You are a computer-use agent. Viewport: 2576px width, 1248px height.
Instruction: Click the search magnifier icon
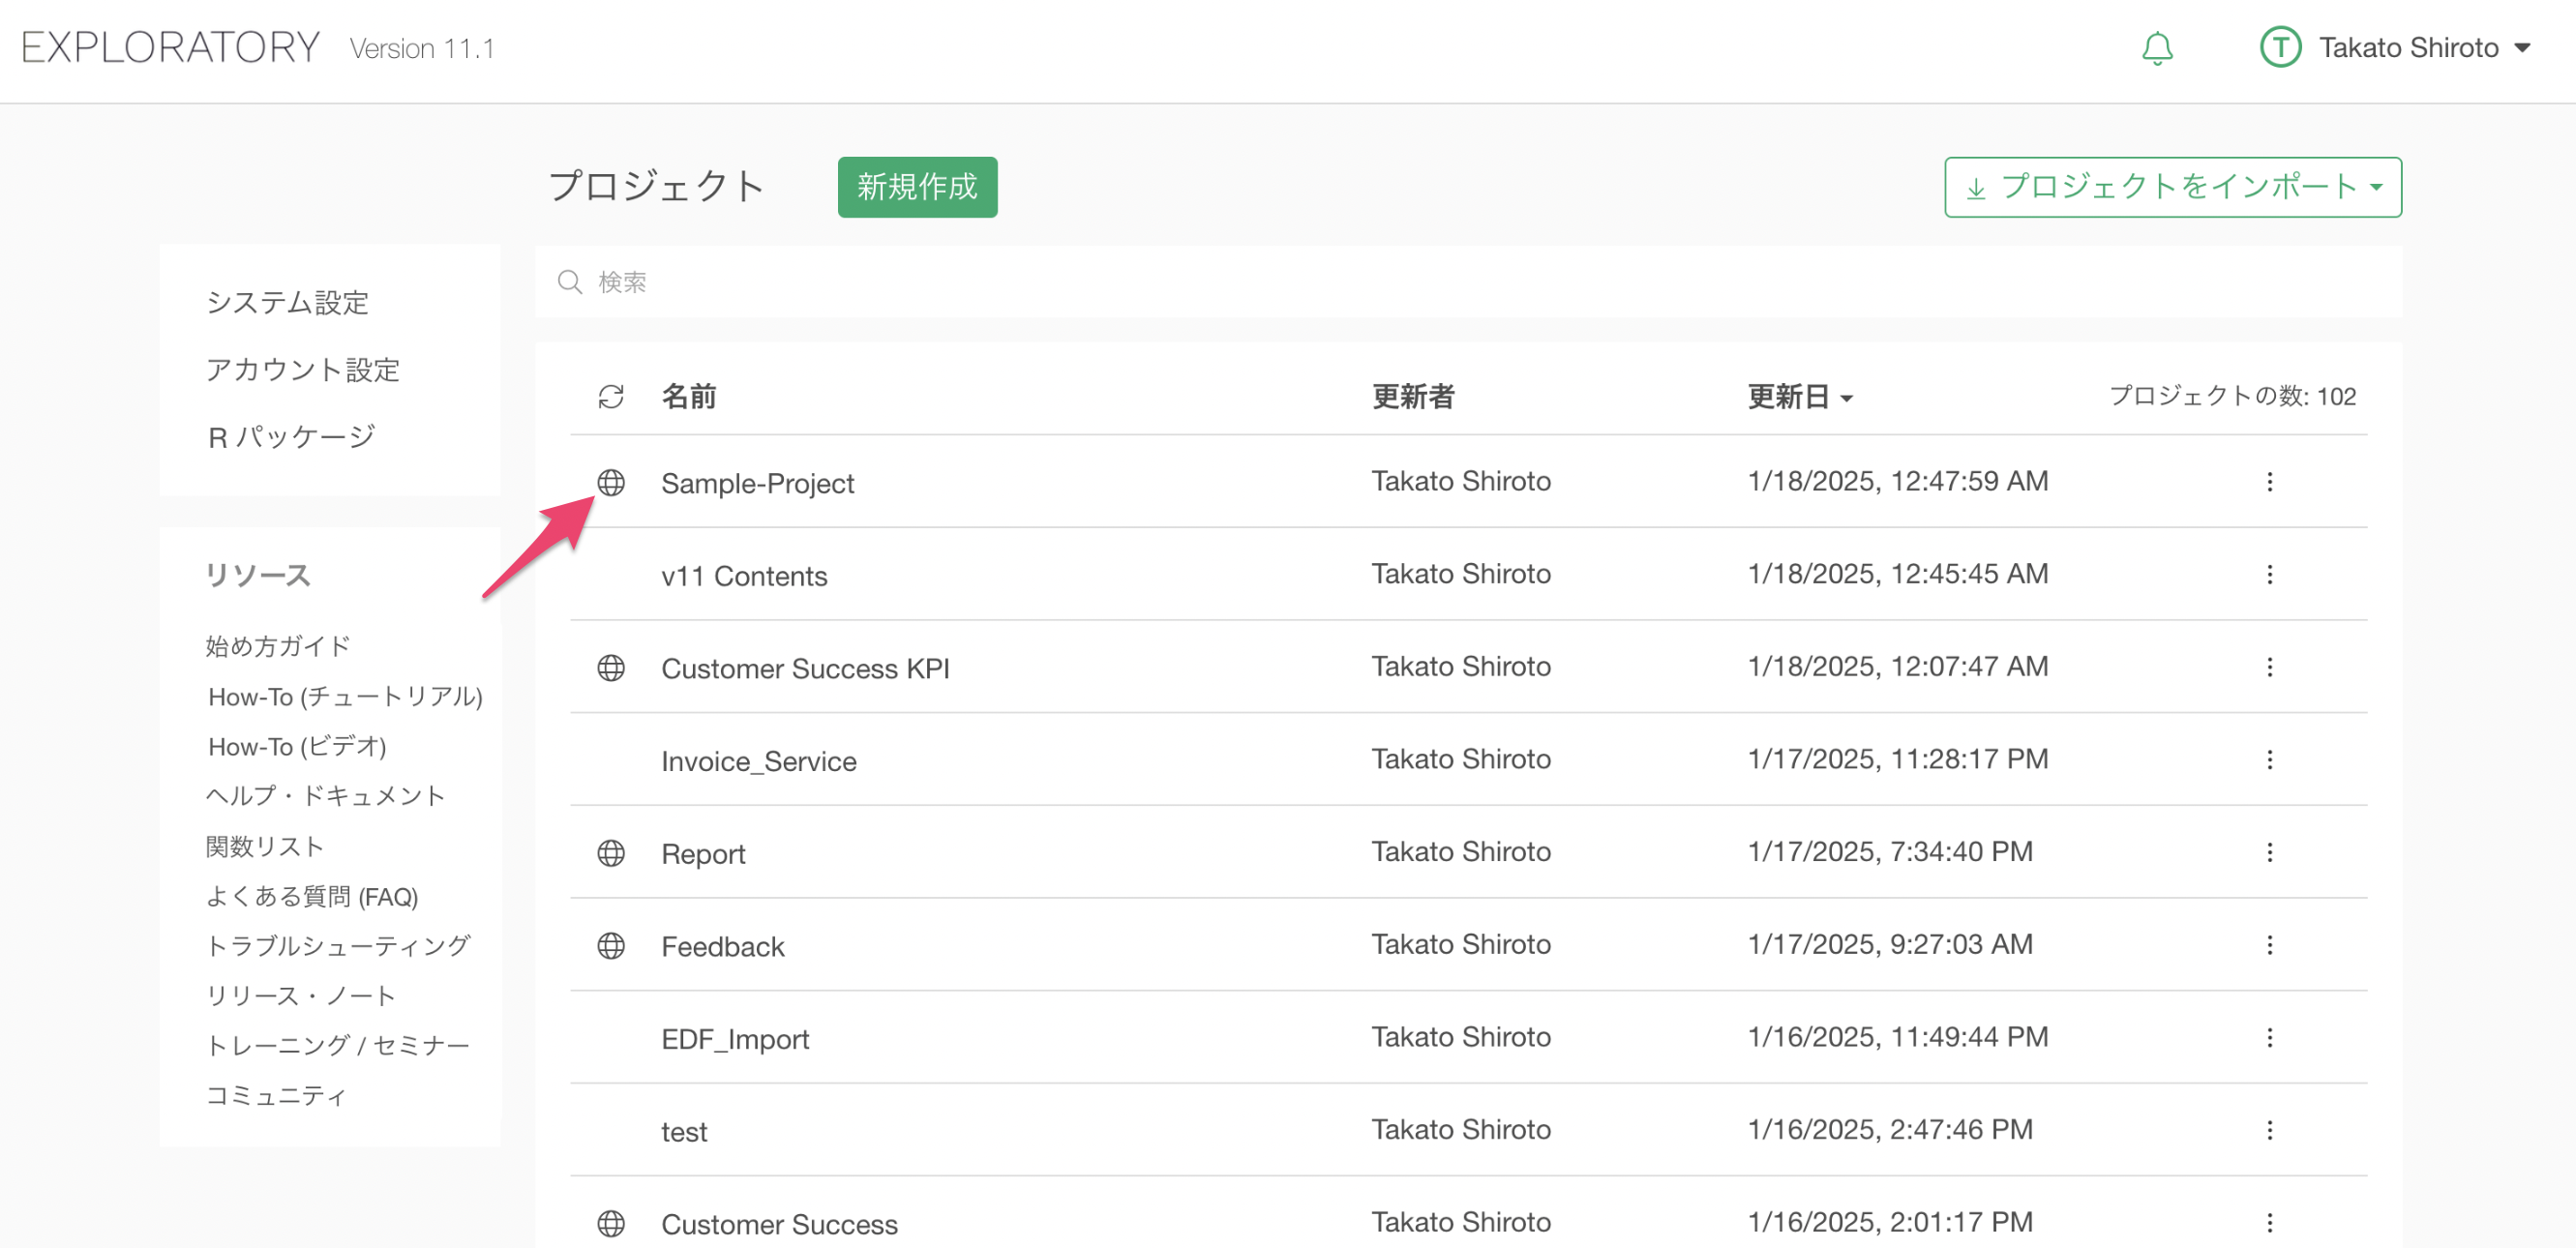point(570,282)
